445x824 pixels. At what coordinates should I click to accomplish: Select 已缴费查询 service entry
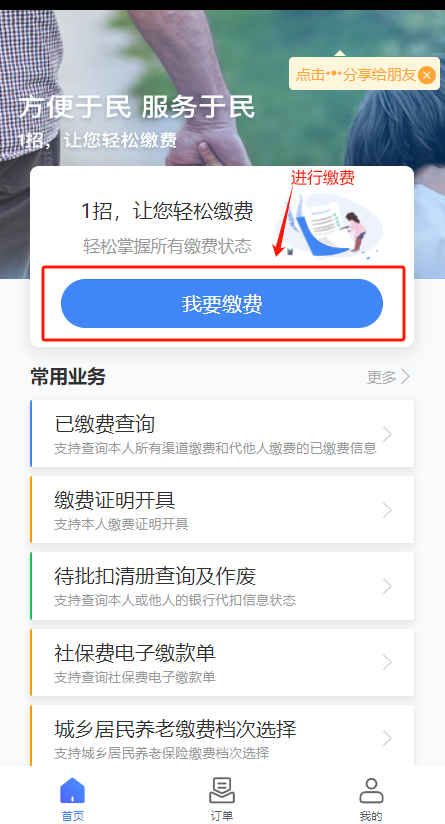(222, 434)
